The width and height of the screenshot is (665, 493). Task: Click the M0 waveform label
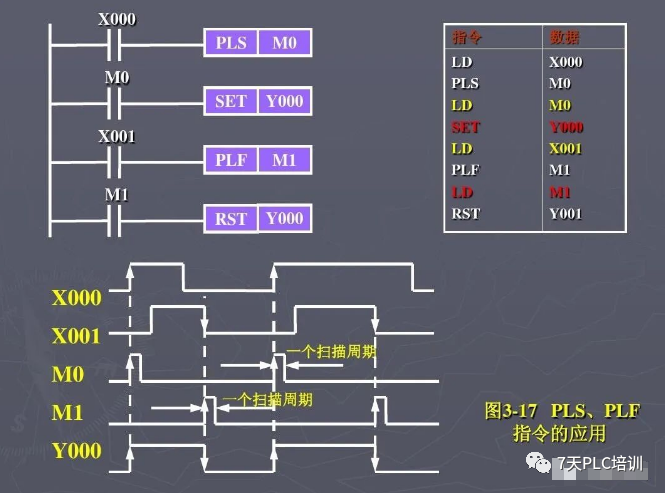[x=68, y=375]
